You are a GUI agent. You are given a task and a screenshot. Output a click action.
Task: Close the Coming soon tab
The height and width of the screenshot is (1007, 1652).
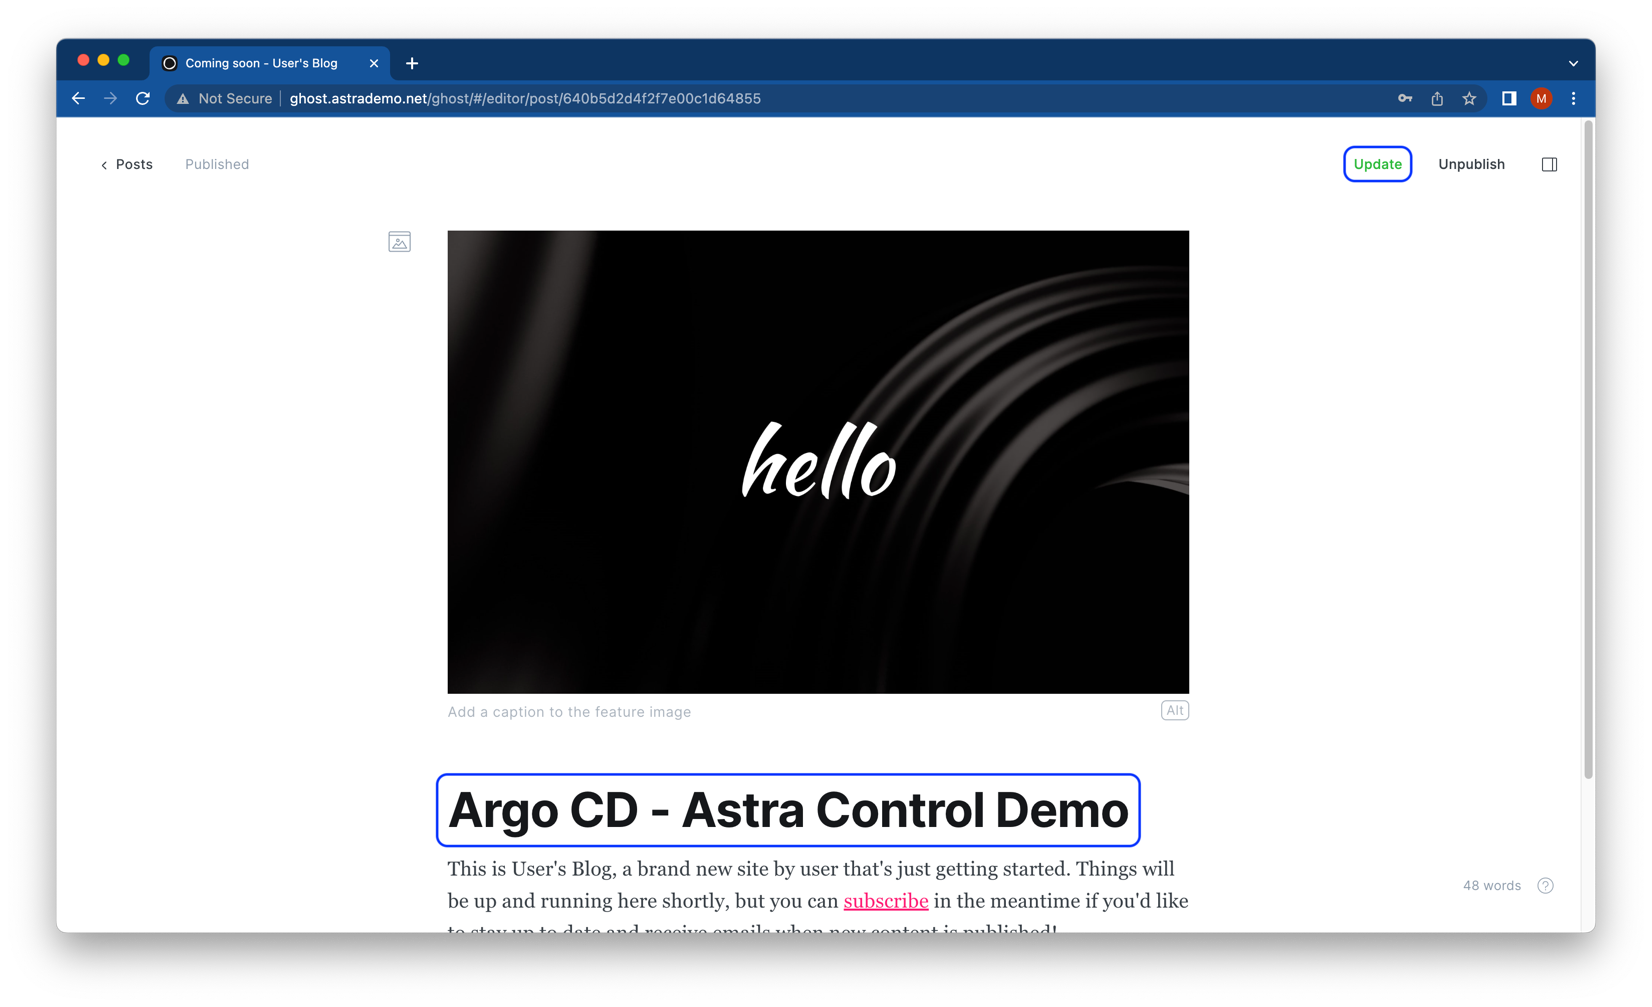point(374,63)
